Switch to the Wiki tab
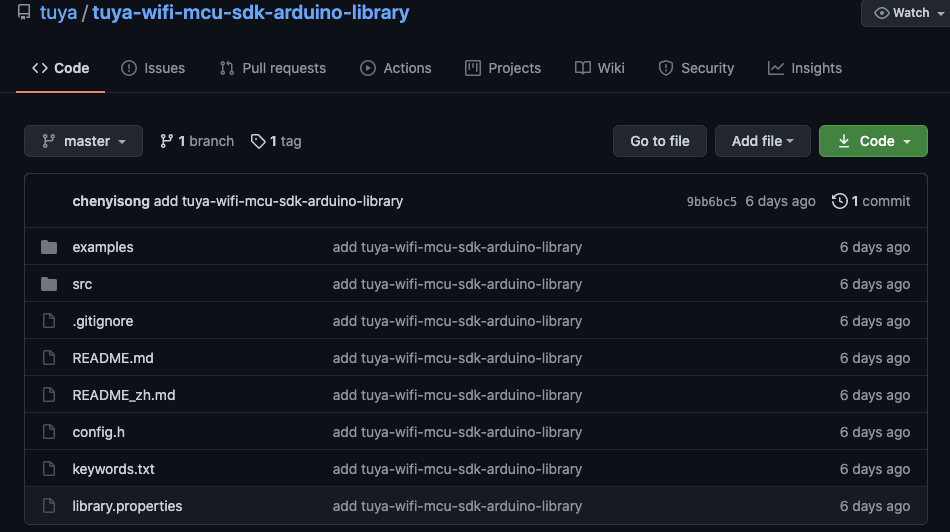Screen dimensions: 950x532 coord(600,68)
